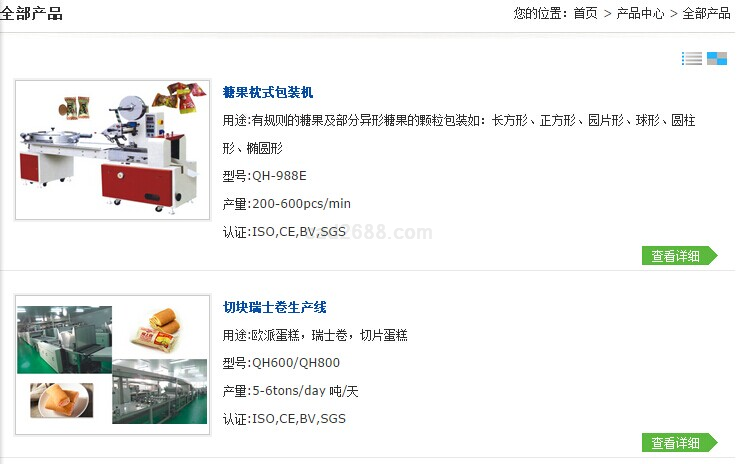Image resolution: width=737 pixels, height=464 pixels.
Task: Click the candy machine usage description
Action: (x=459, y=134)
